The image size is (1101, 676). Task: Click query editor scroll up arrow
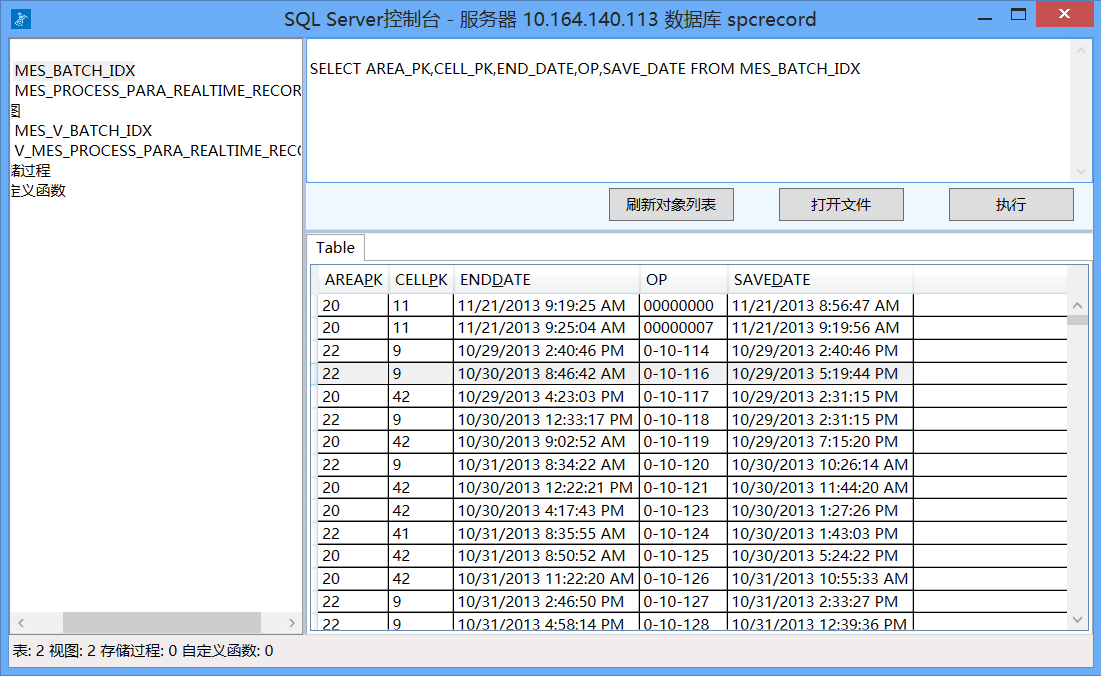(x=1081, y=51)
